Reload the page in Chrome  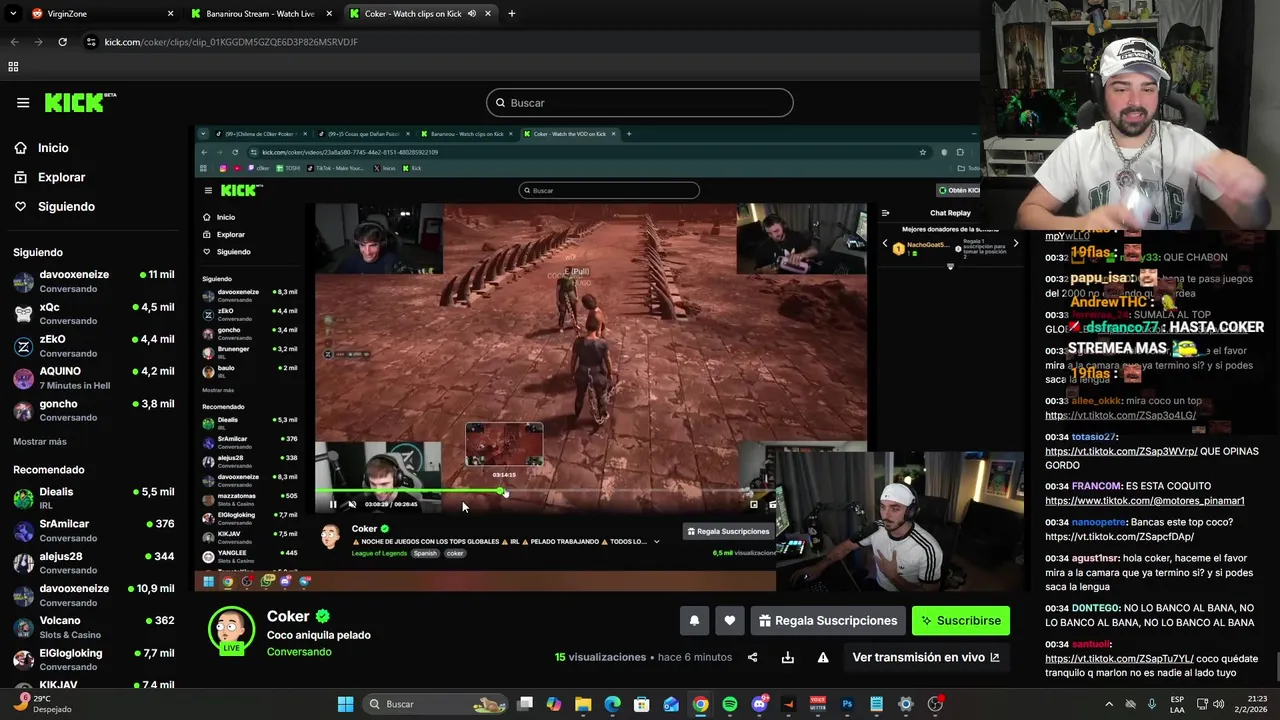click(x=62, y=42)
